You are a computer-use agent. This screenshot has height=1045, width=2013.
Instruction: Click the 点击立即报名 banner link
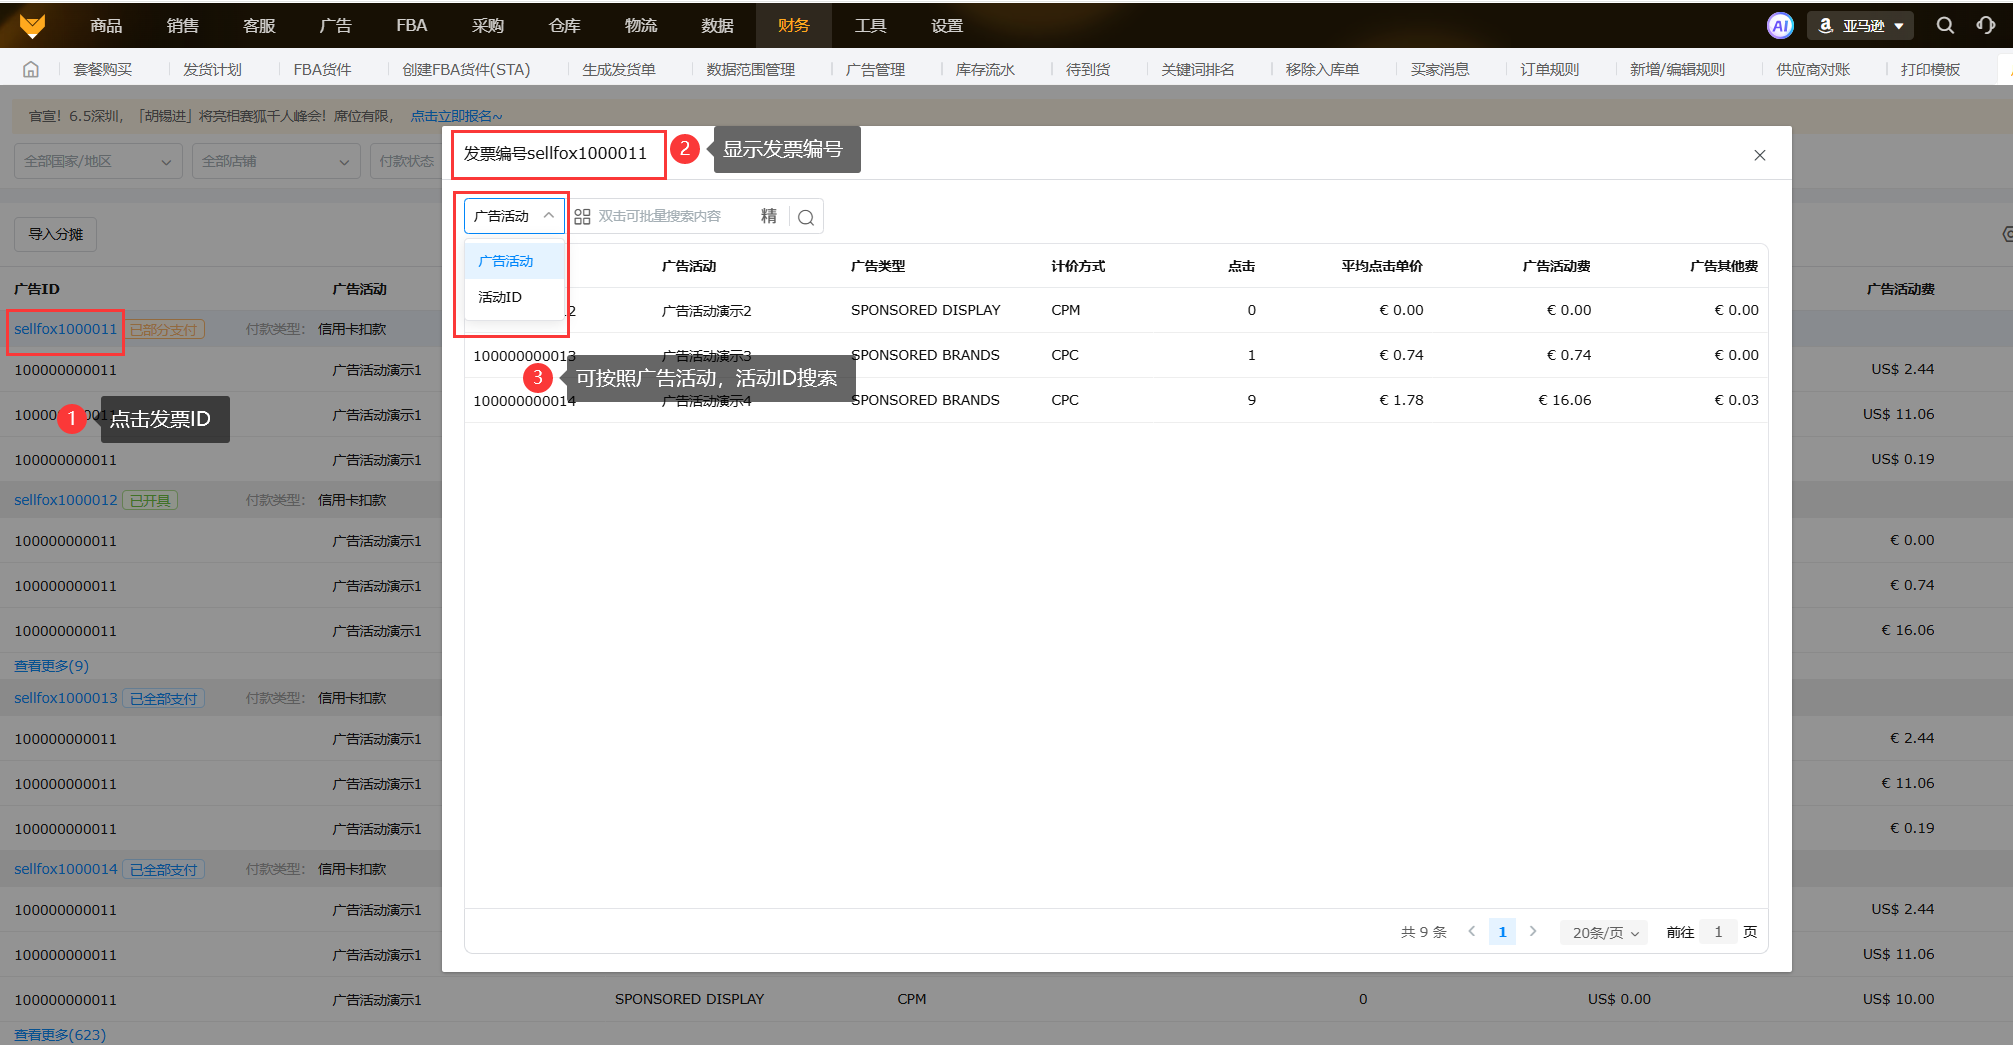click(x=456, y=116)
